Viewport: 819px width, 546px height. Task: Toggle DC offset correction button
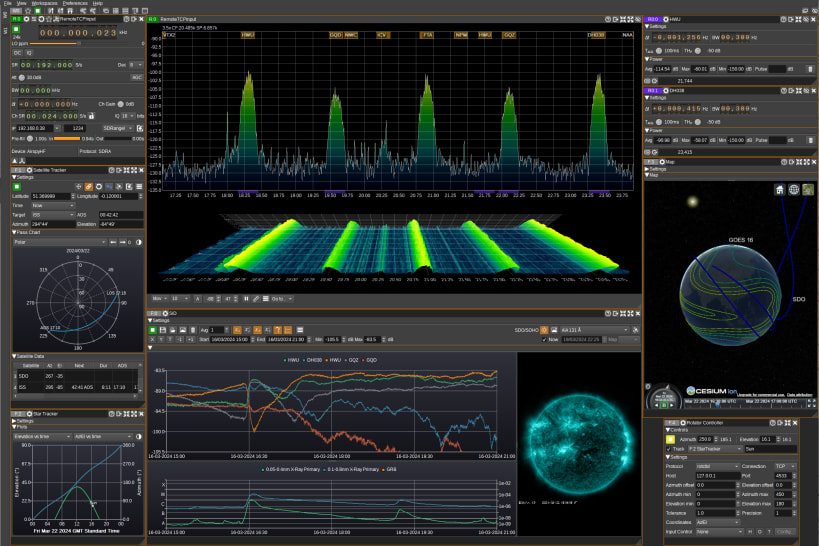(17, 53)
